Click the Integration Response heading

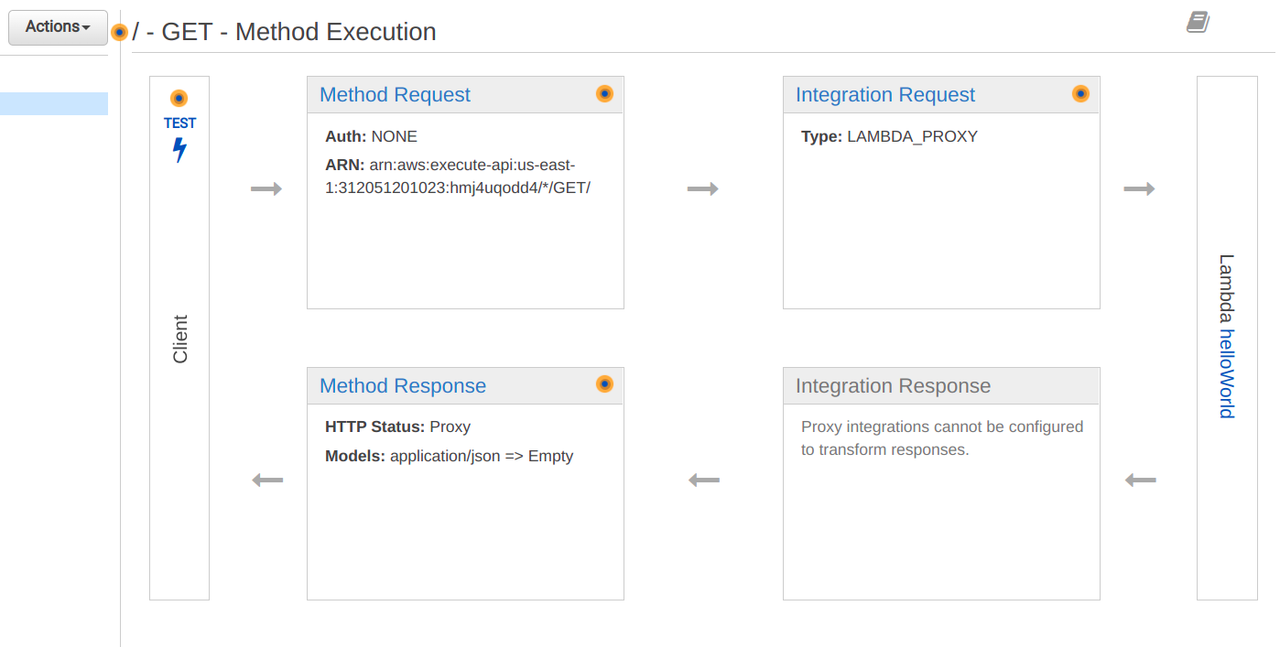click(x=893, y=386)
